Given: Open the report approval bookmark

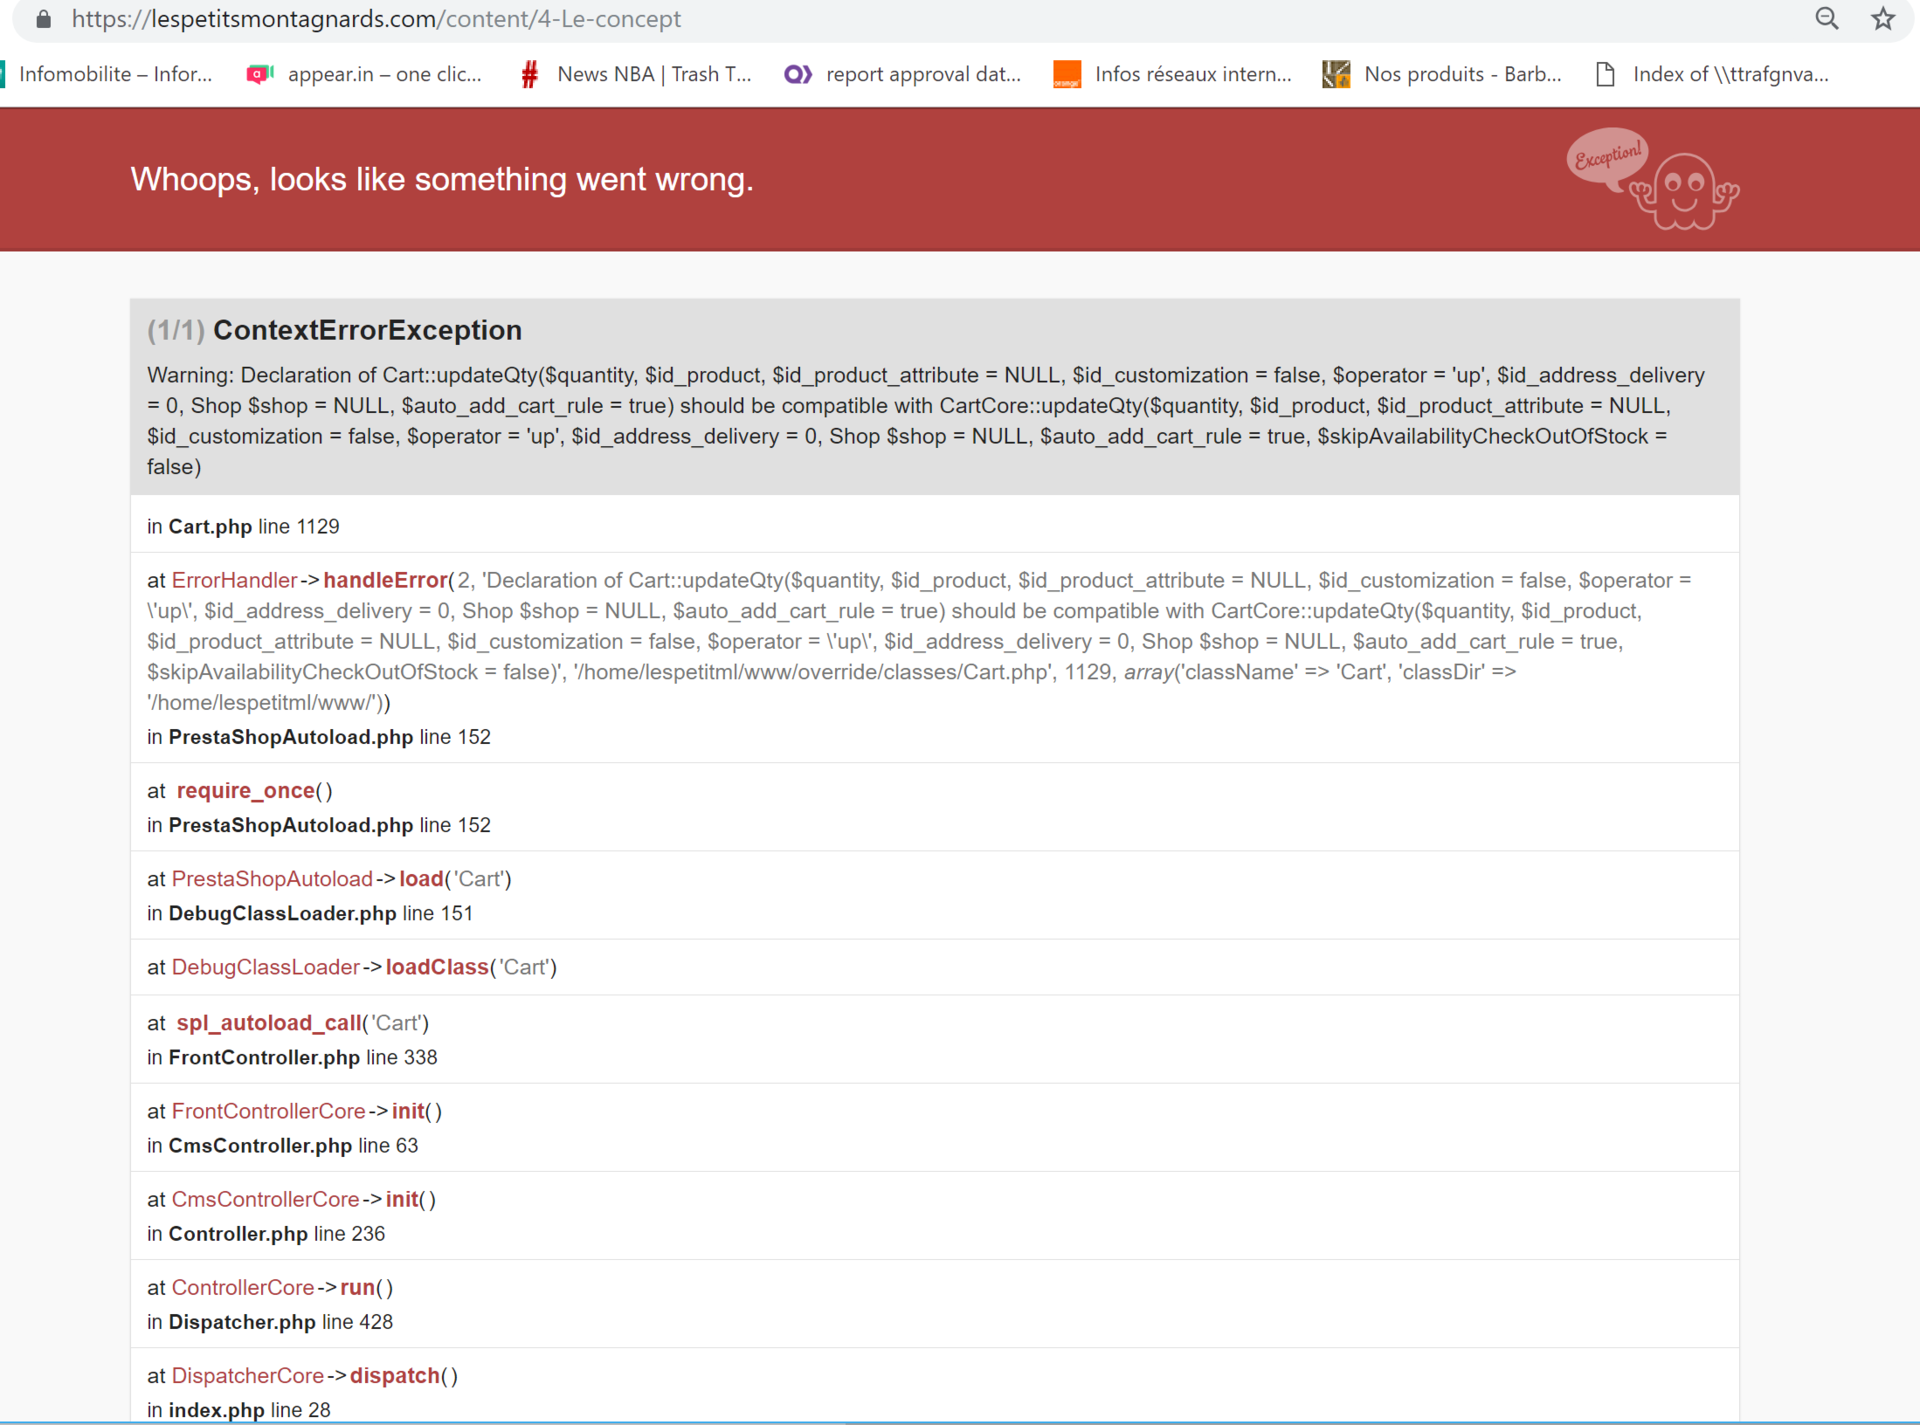Looking at the screenshot, I should 902,74.
